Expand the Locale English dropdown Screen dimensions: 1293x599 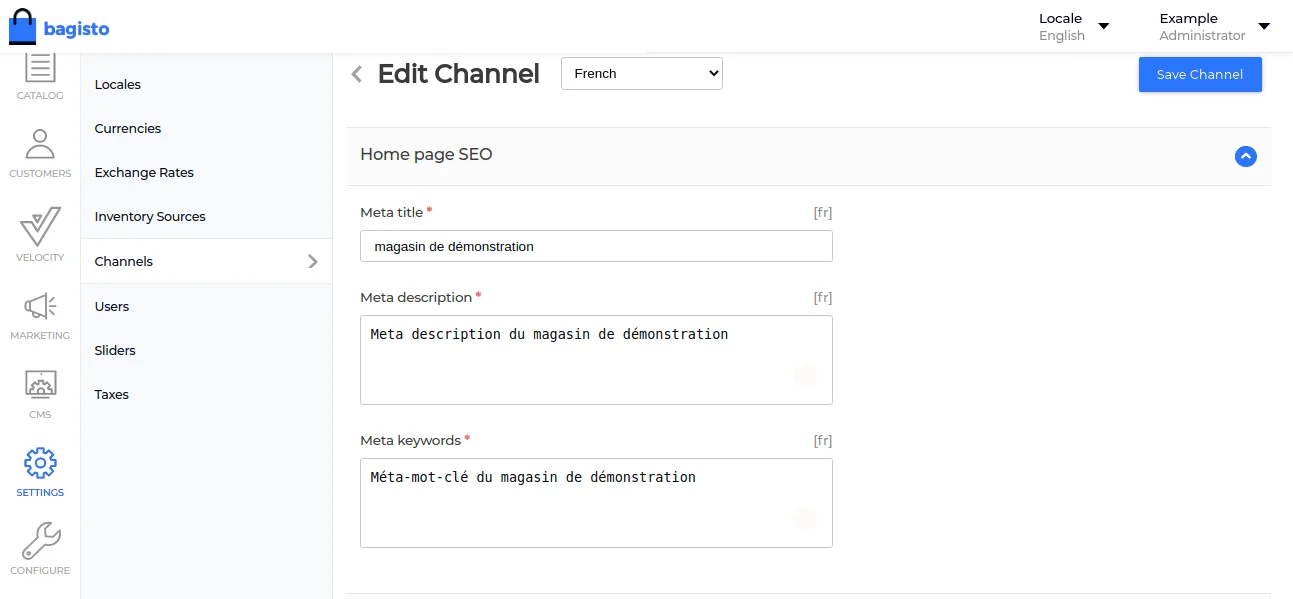1074,27
